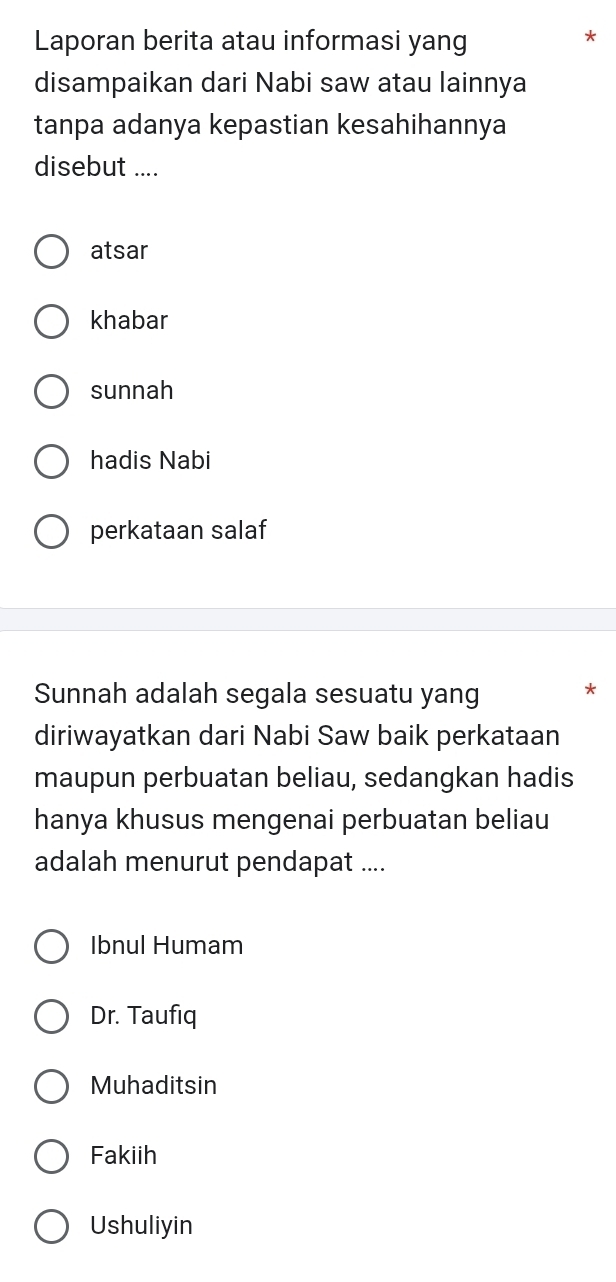Pick the 'hadis Nabi' radio button
The width and height of the screenshot is (616, 1282).
[52, 462]
